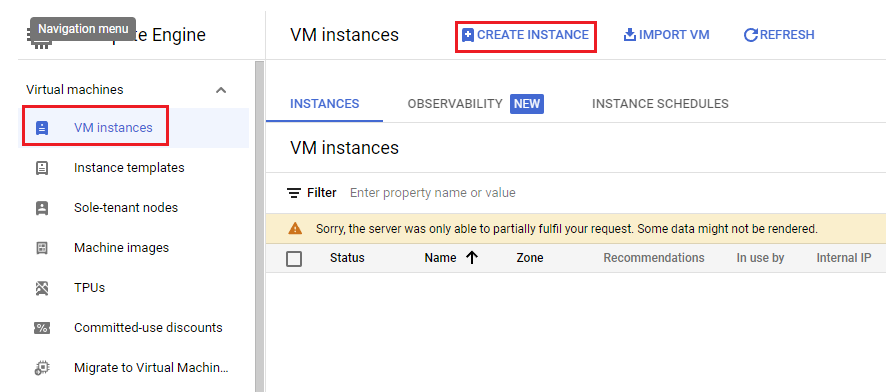This screenshot has width=895, height=392.
Task: Click the TPUs sidebar icon
Action: tap(42, 288)
